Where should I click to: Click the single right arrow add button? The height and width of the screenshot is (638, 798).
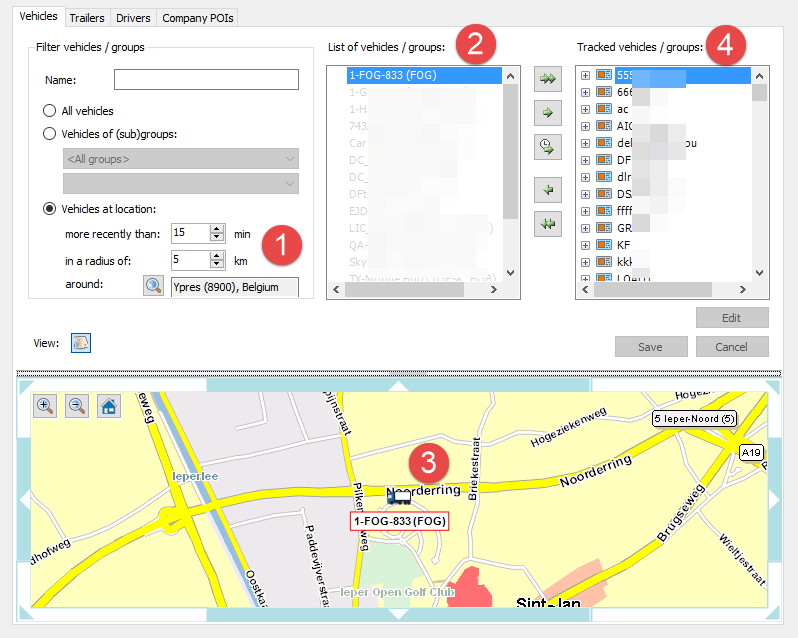(x=547, y=113)
